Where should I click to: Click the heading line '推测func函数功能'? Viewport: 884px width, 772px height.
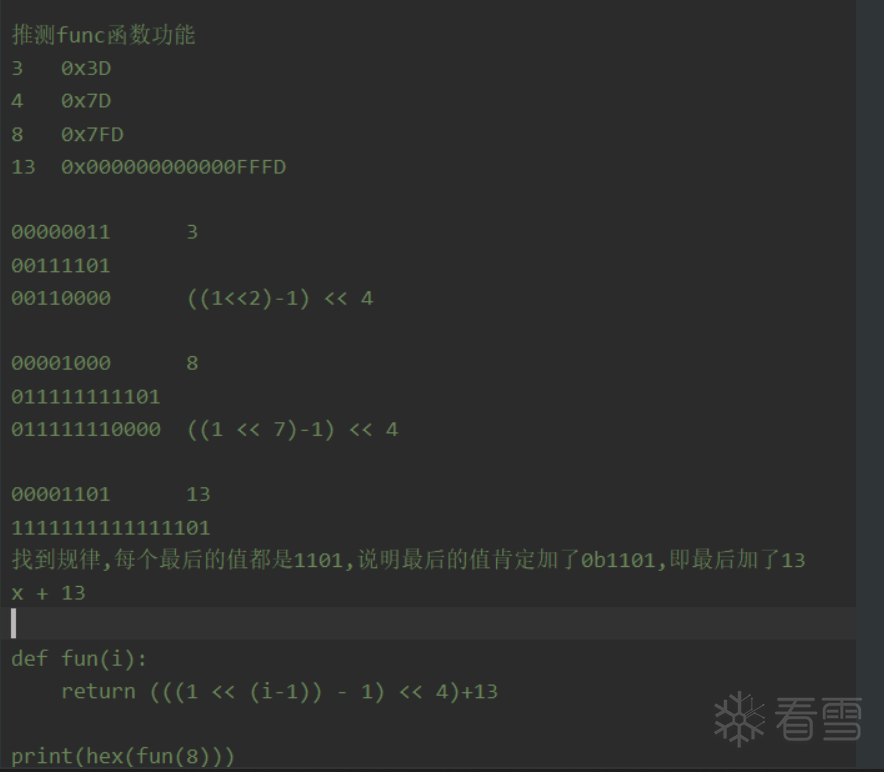[103, 36]
